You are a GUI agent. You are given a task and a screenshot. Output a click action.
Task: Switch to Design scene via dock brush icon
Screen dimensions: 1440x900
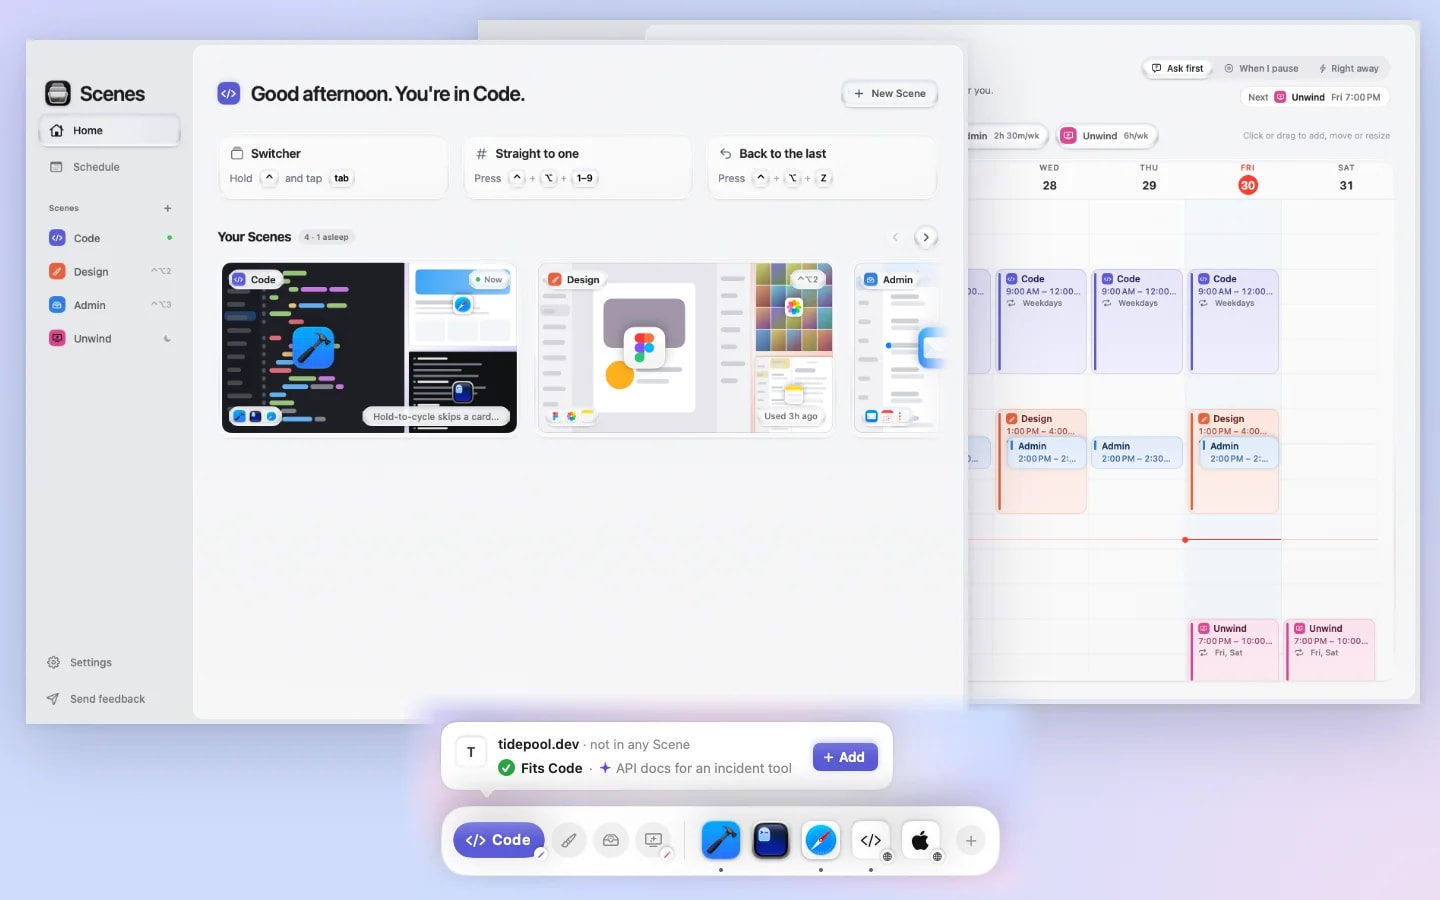point(568,840)
